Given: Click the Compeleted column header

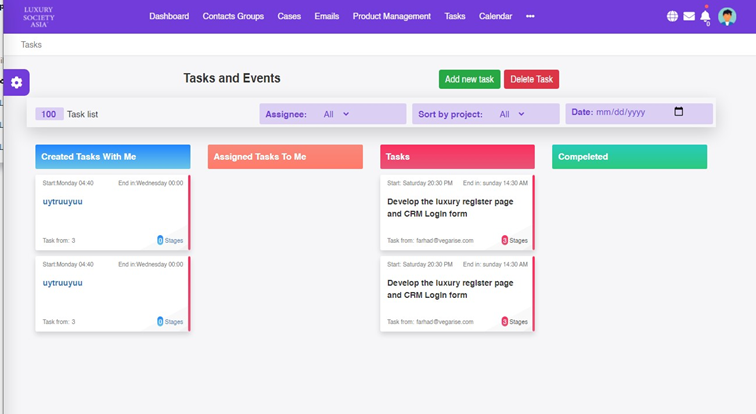Looking at the screenshot, I should tap(629, 157).
